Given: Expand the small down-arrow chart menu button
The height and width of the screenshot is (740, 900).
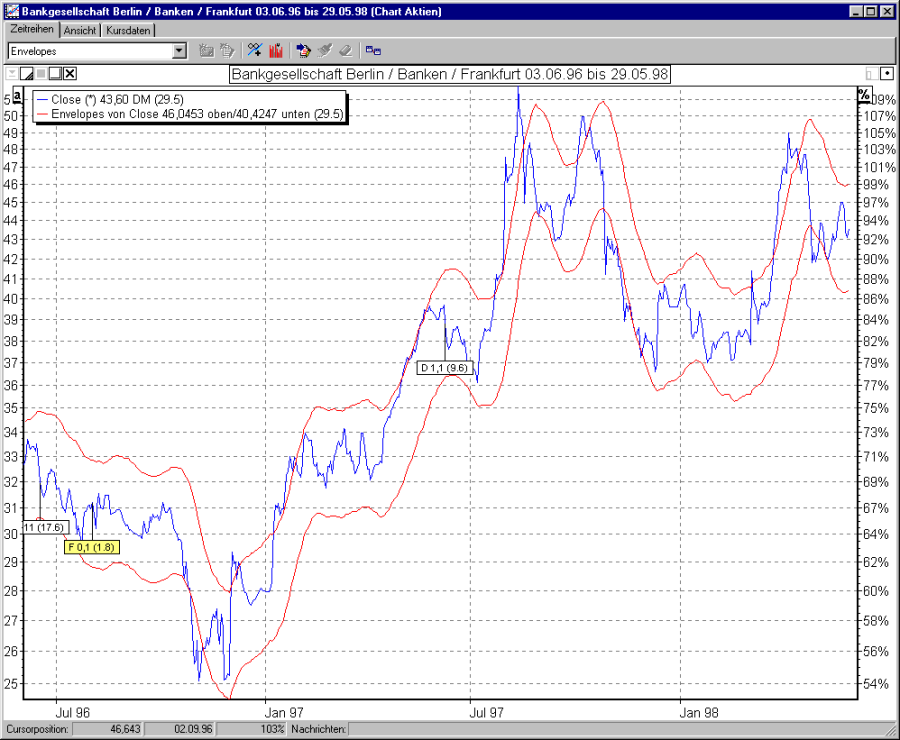Looking at the screenshot, I should pyautogui.click(x=12, y=73).
